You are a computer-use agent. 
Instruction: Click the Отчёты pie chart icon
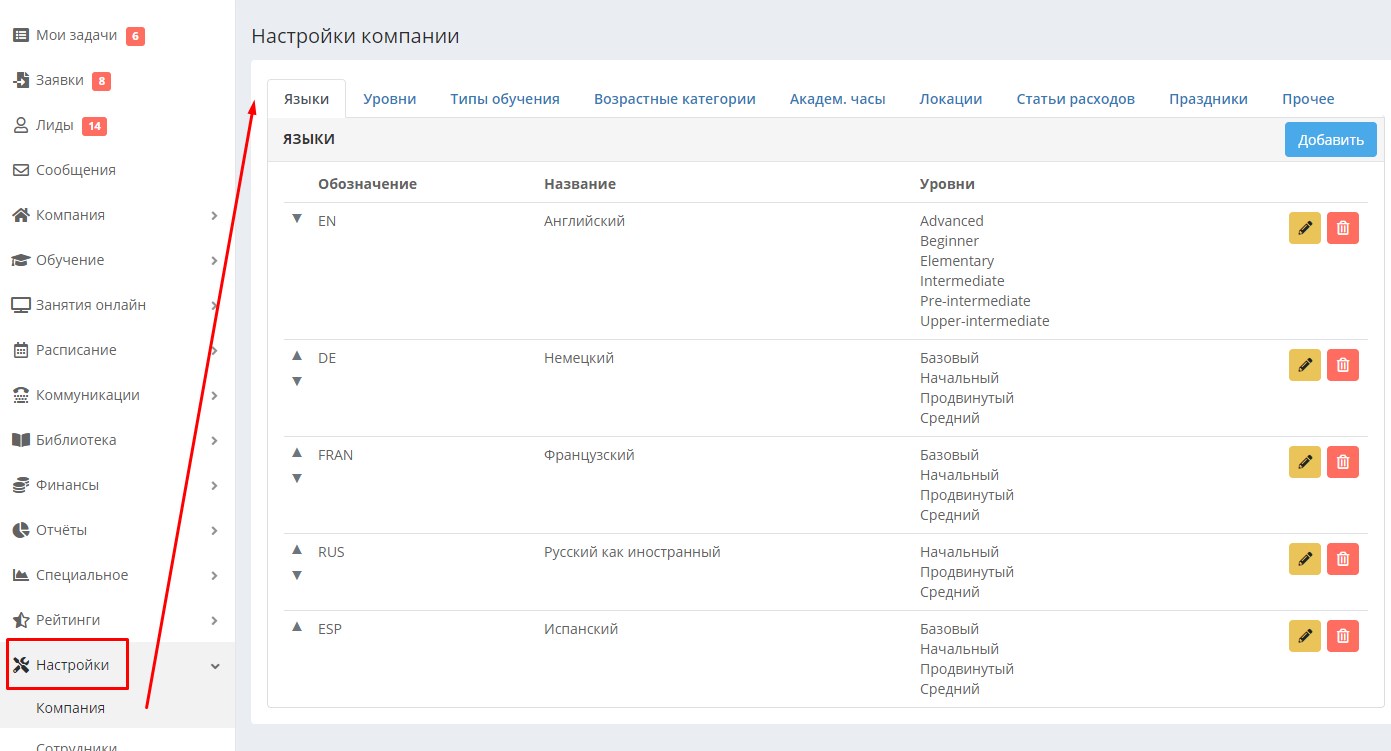pyautogui.click(x=20, y=530)
